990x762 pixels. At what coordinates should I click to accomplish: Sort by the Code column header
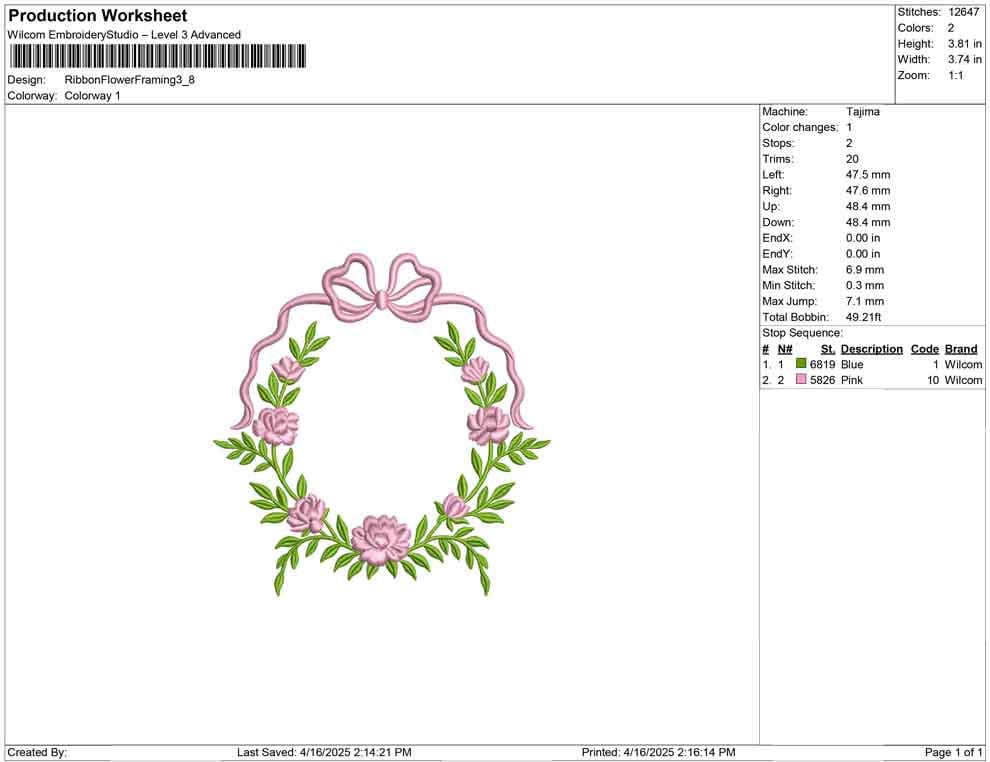click(925, 348)
